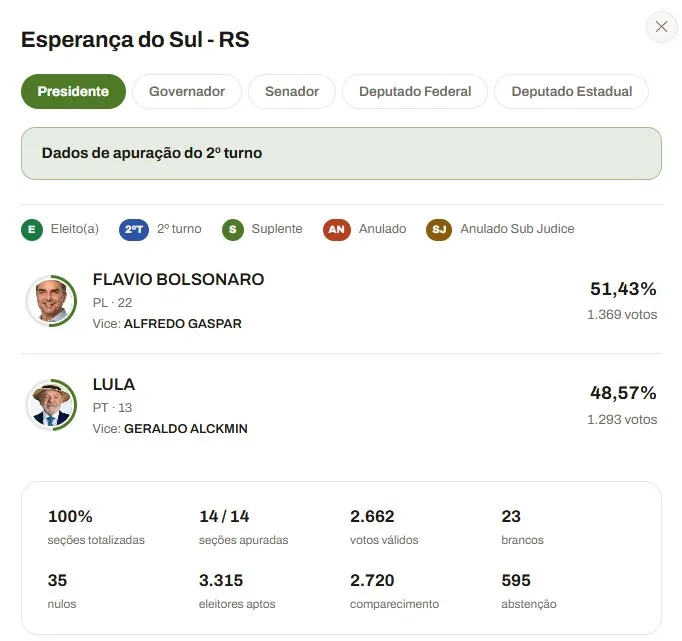Open the Deputado Estadual tab
The image size is (682, 641).
point(572,91)
